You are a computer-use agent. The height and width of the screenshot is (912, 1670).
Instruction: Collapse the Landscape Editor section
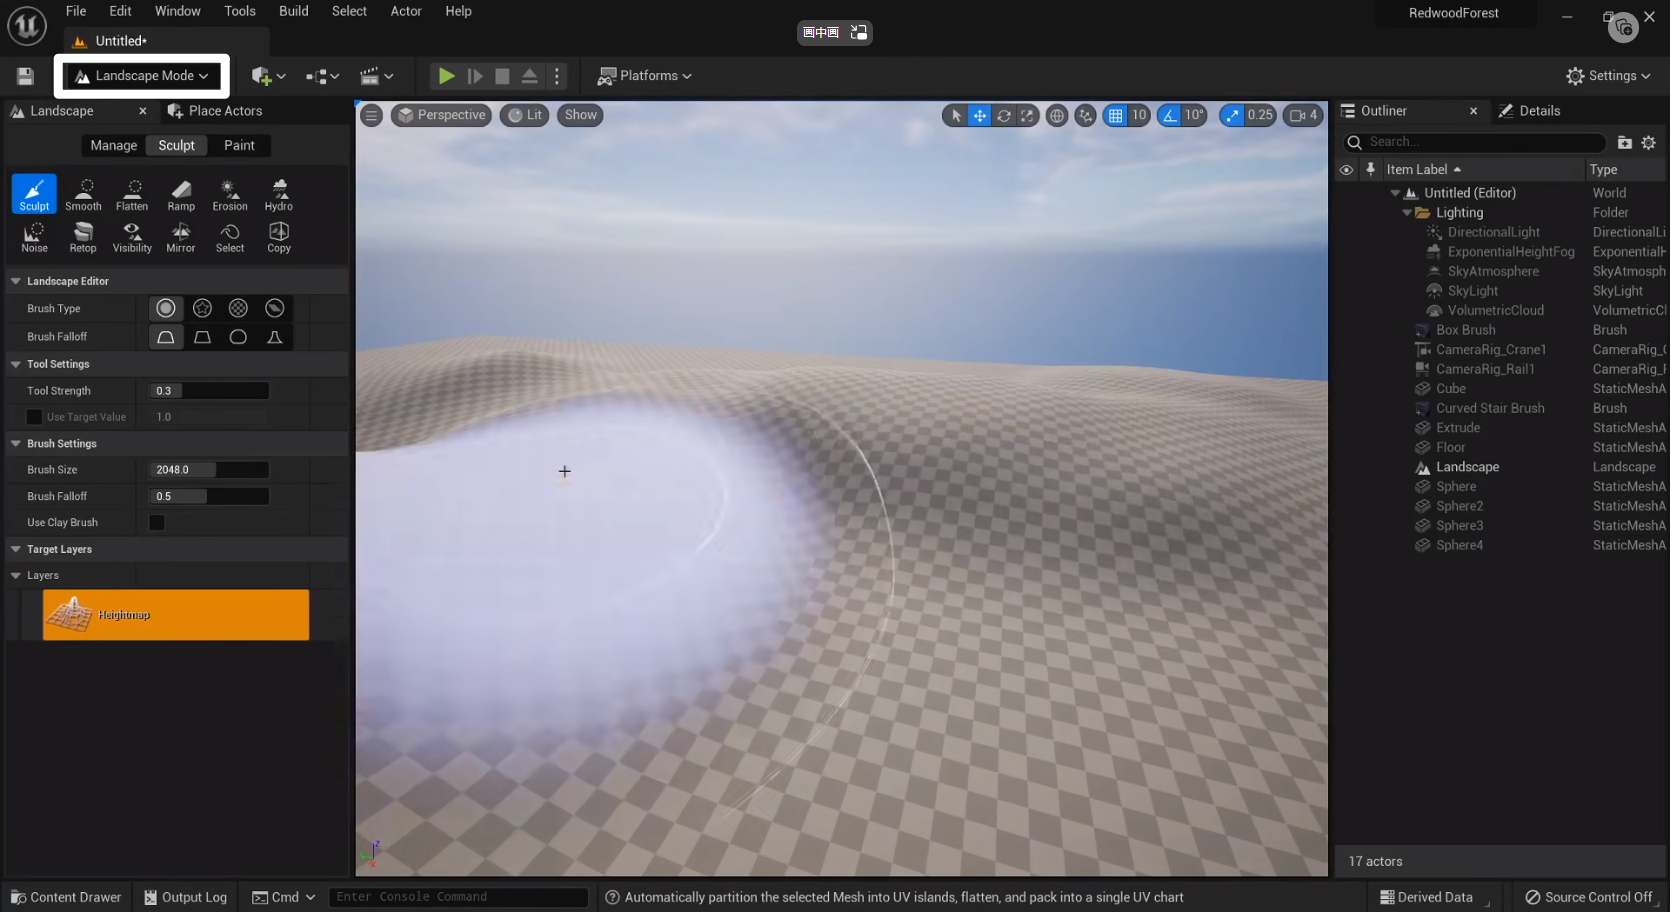(16, 281)
